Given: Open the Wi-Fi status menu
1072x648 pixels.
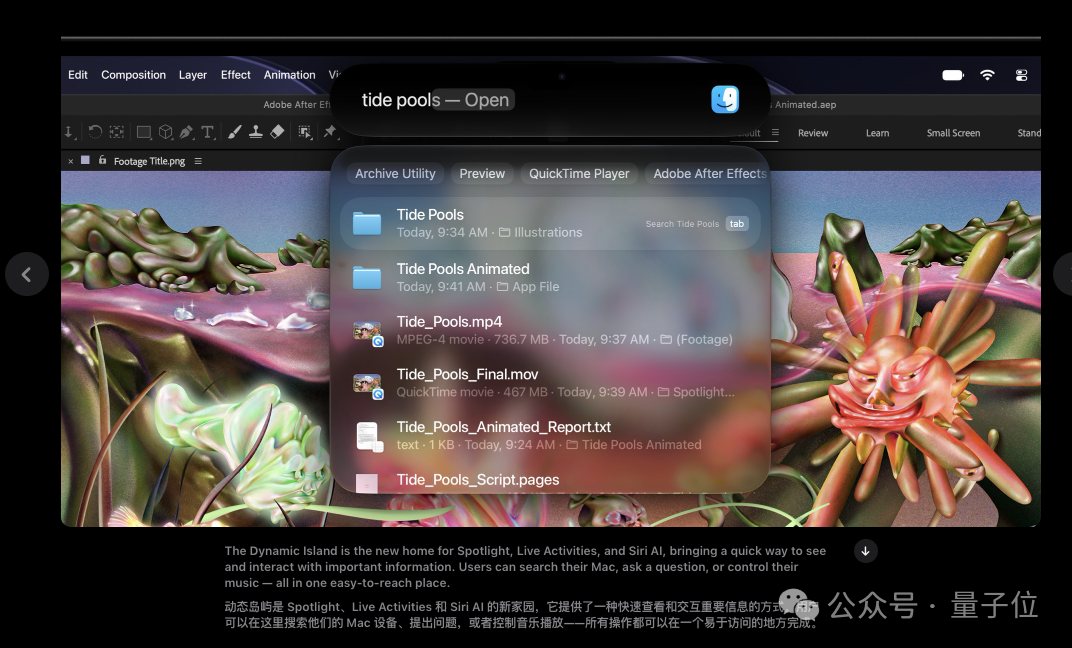Looking at the screenshot, I should click(987, 75).
